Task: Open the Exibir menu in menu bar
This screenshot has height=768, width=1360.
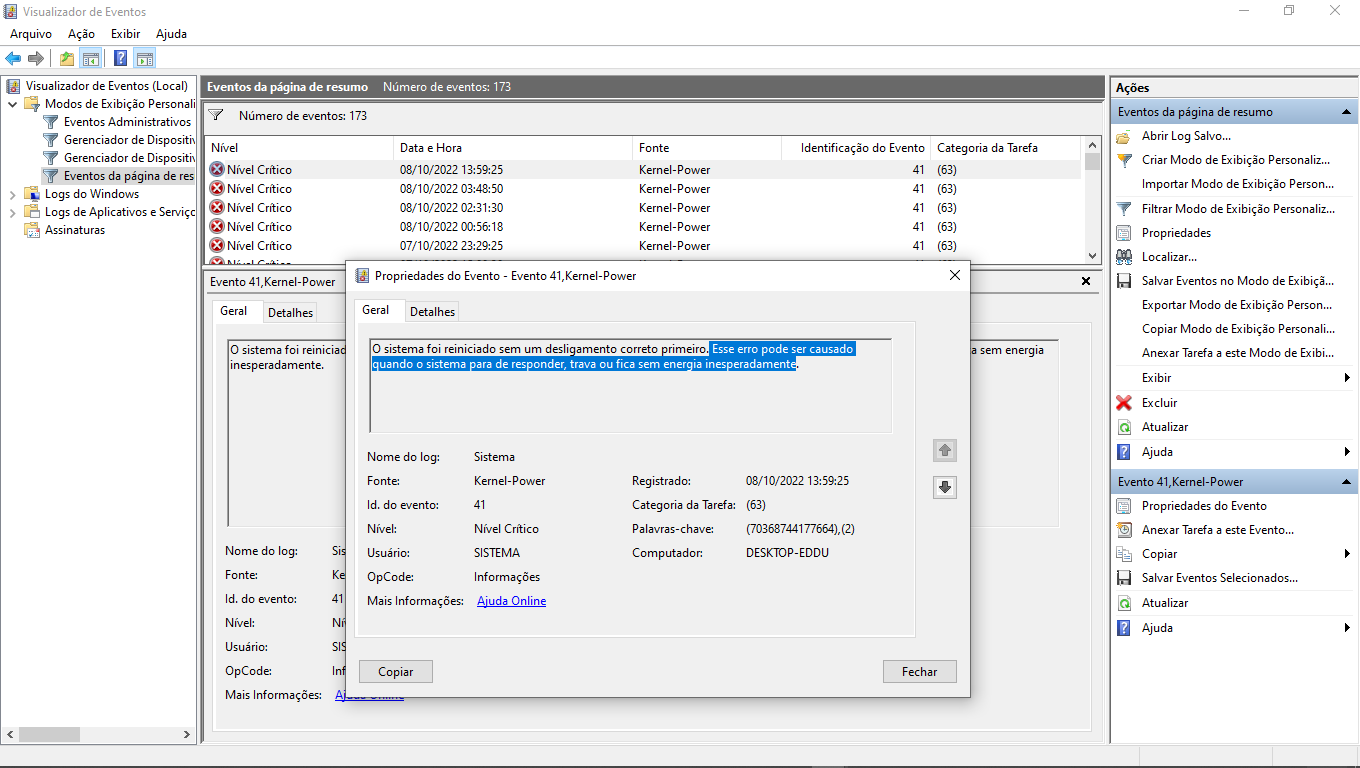Action: pyautogui.click(x=126, y=34)
